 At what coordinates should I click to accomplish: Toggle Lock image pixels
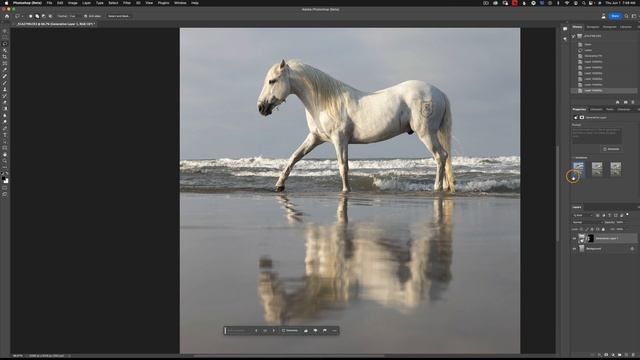click(x=587, y=229)
